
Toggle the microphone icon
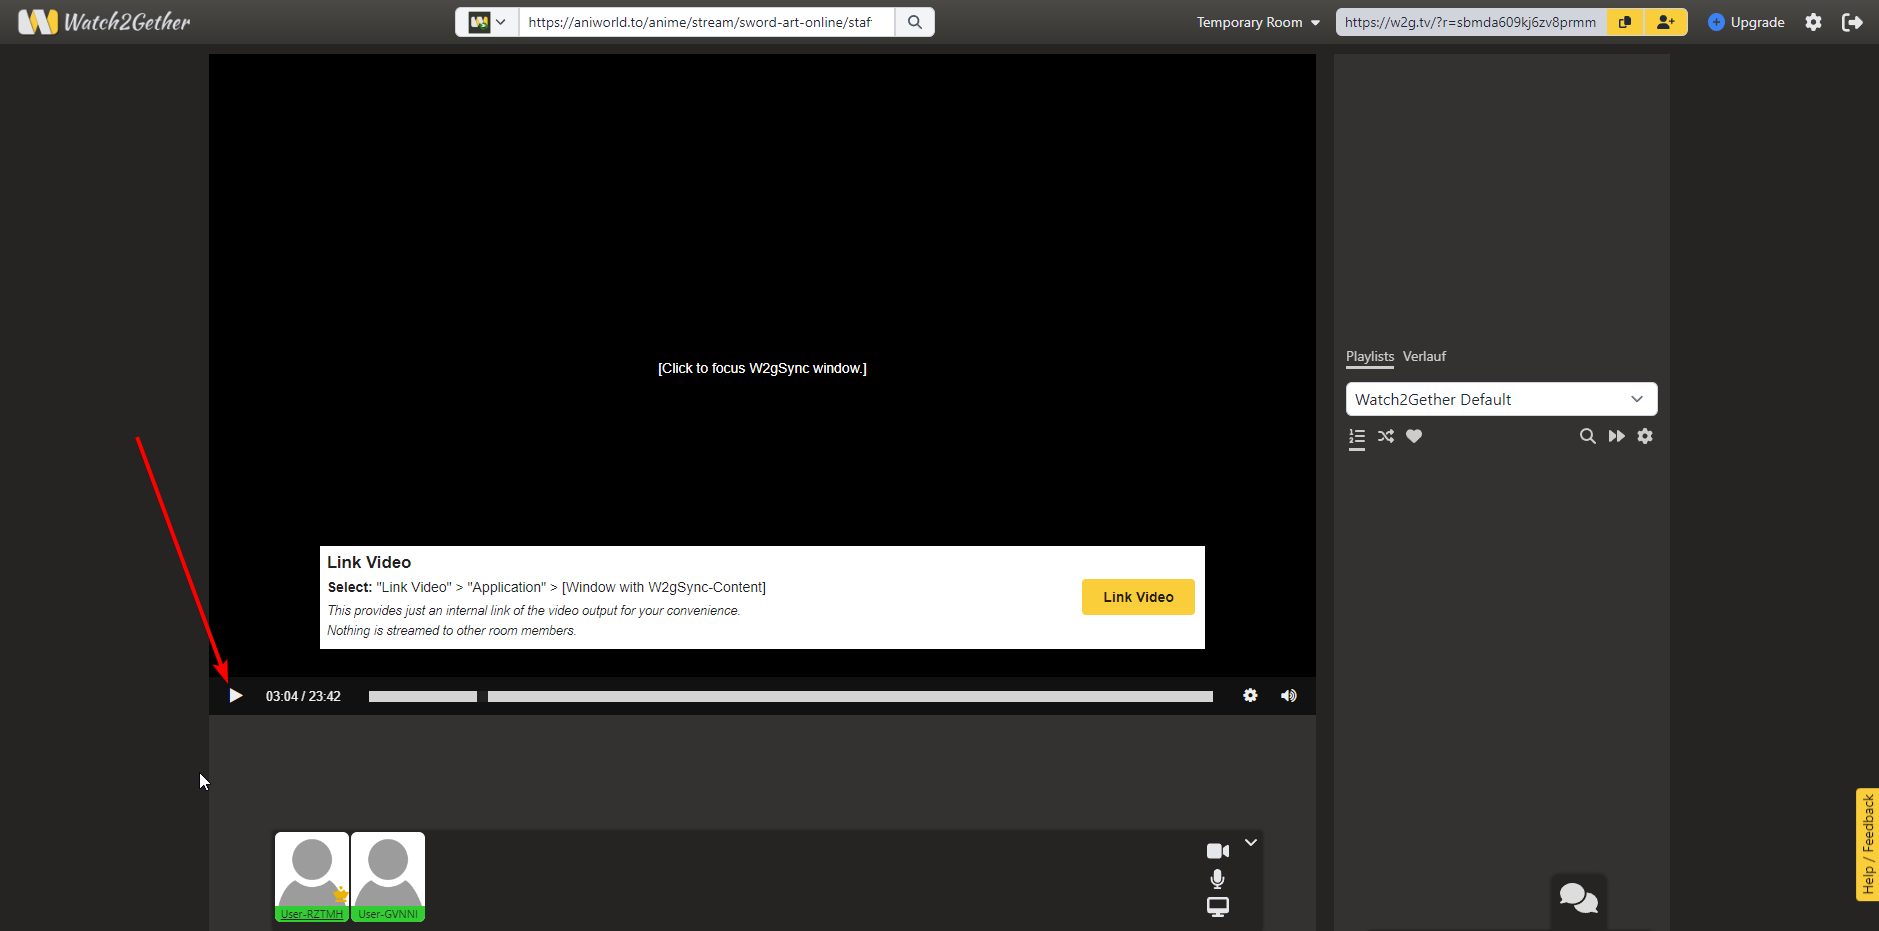pyautogui.click(x=1217, y=879)
